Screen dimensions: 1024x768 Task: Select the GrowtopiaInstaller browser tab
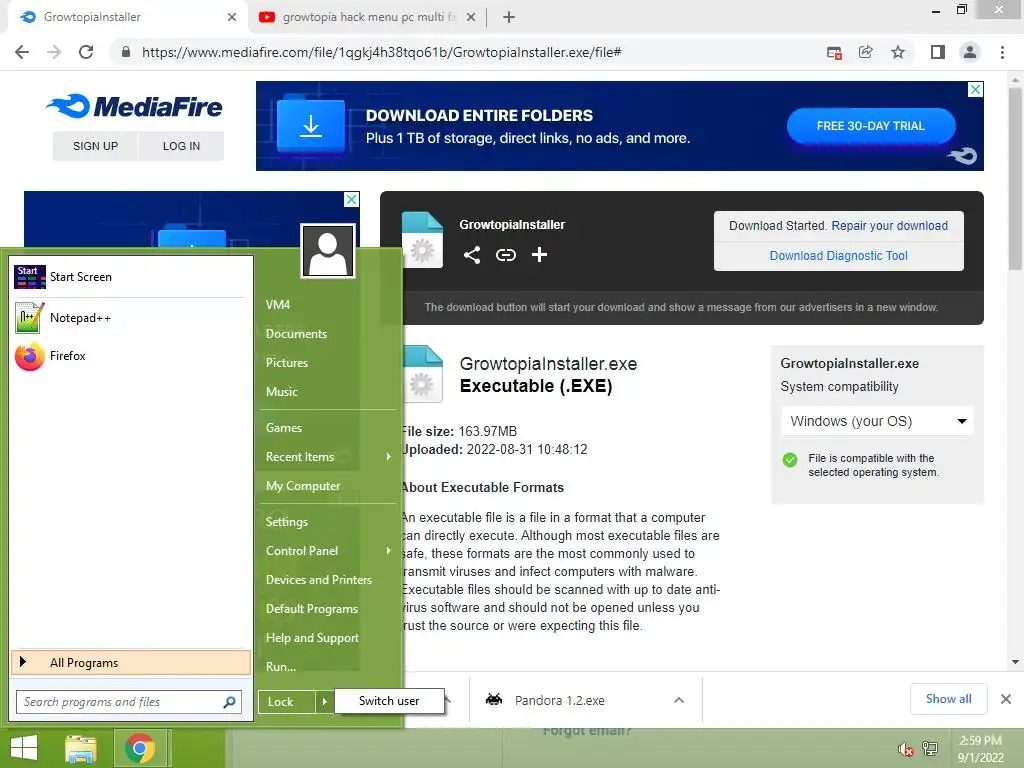point(127,17)
